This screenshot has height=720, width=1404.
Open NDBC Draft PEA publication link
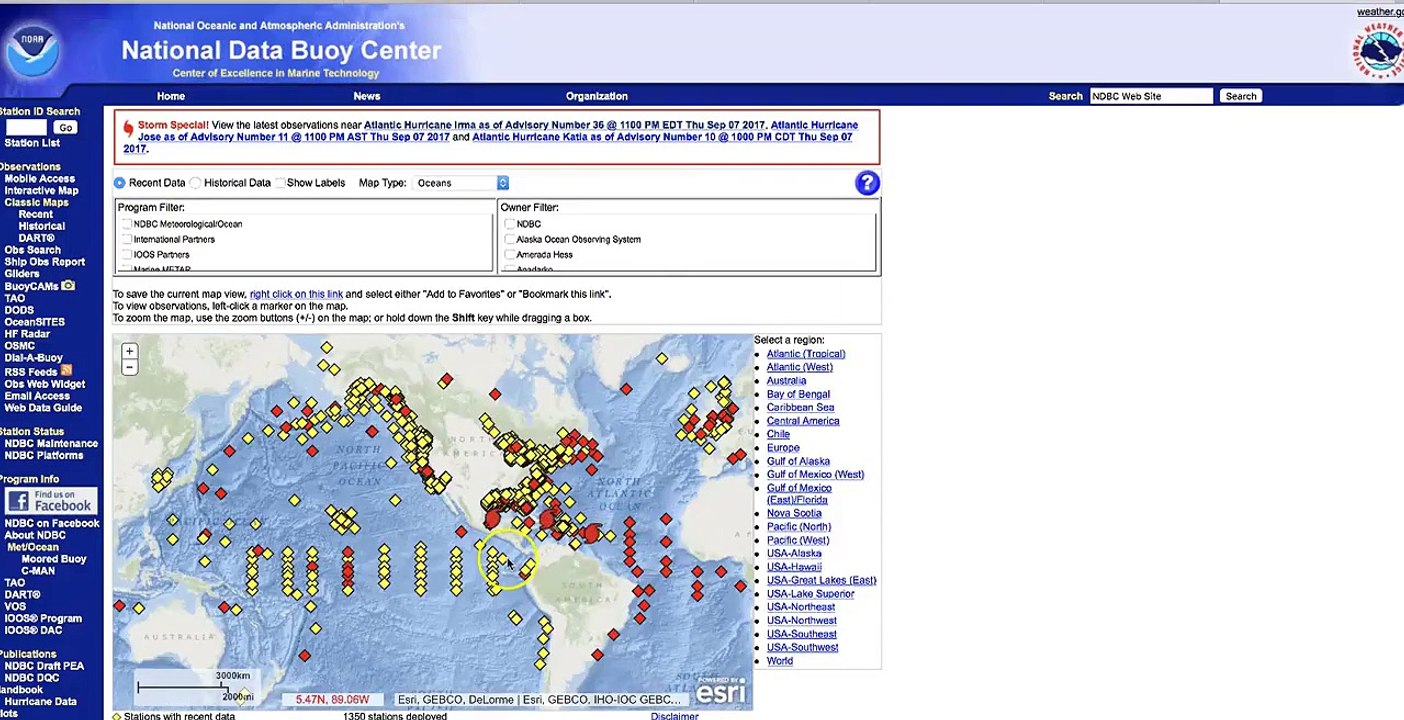(44, 666)
